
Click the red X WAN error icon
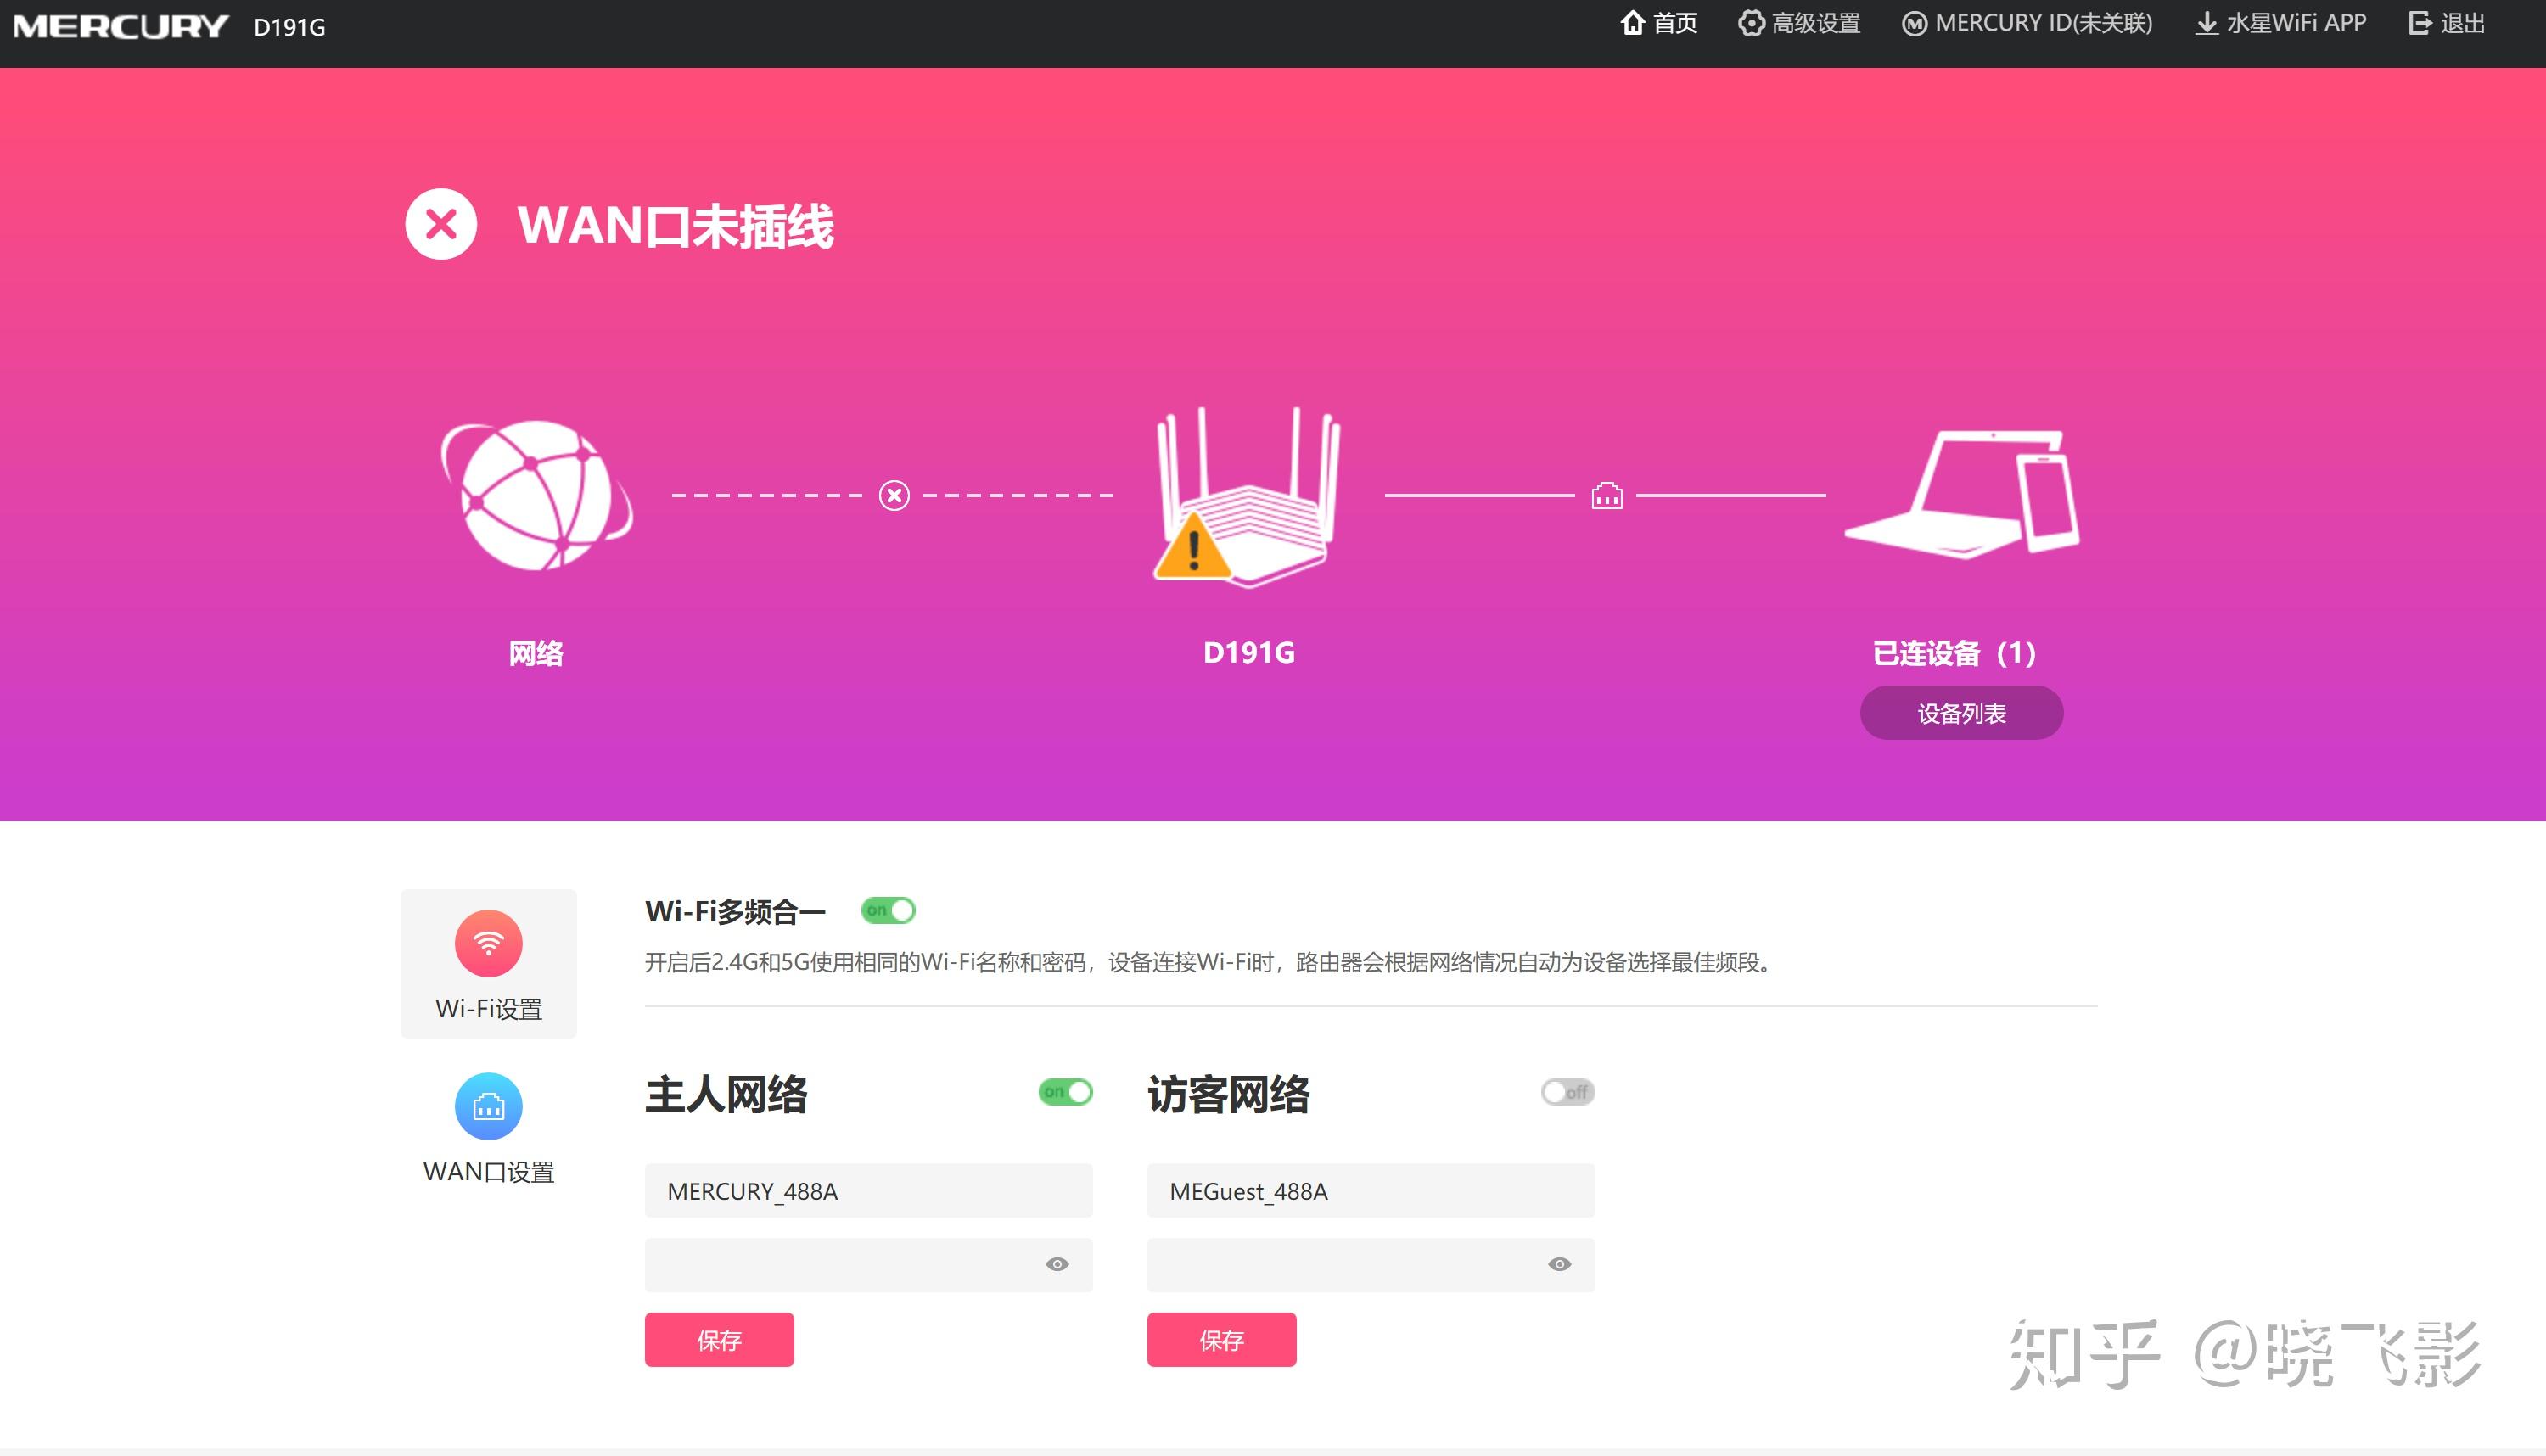click(x=441, y=224)
